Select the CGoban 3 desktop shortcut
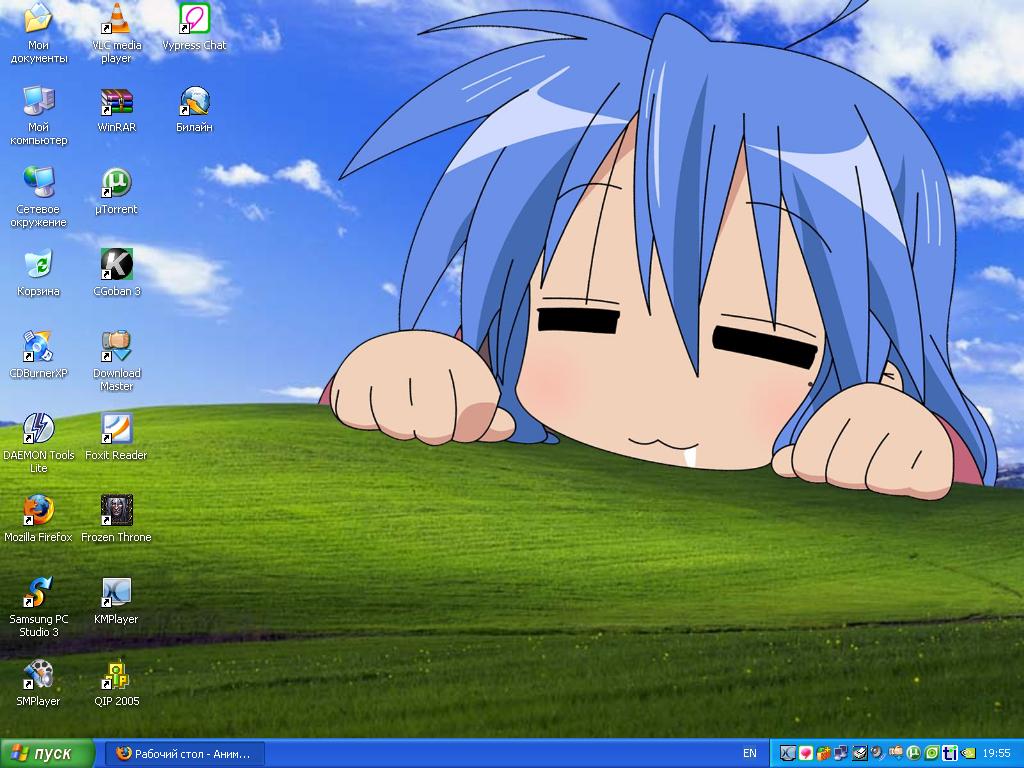Screen dimensions: 1024x768 [116, 273]
